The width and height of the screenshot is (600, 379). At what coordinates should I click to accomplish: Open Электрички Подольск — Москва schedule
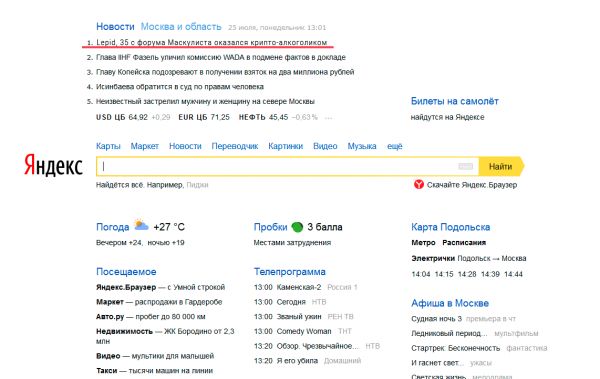point(469,258)
